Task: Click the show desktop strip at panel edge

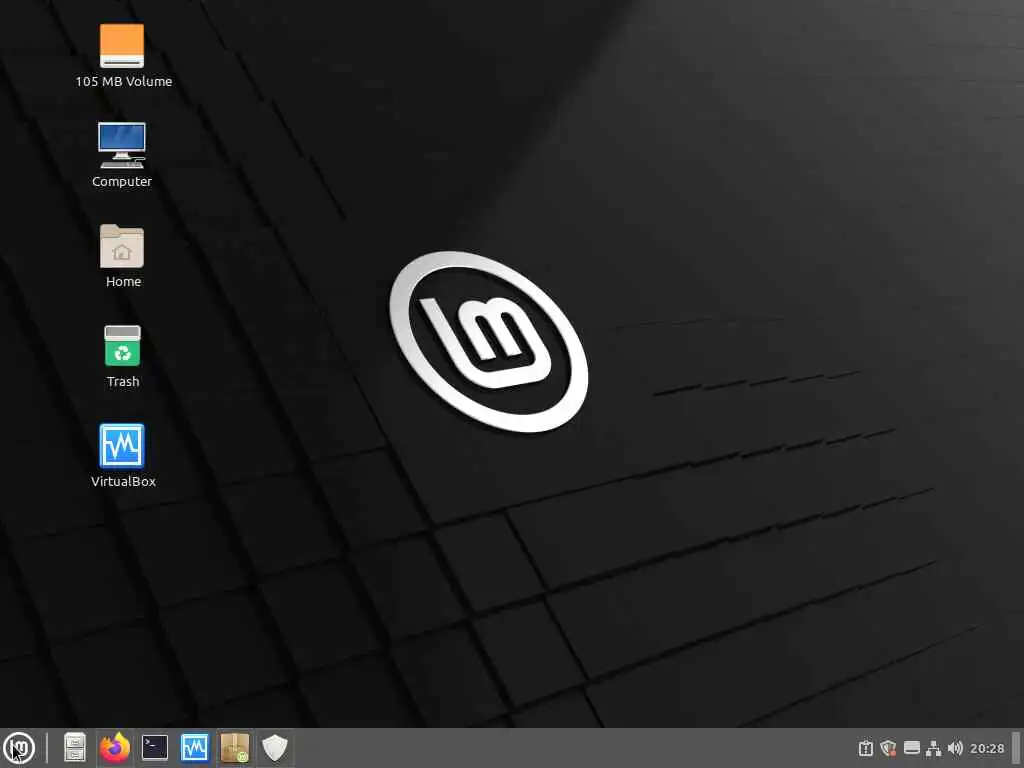Action: 1017,748
